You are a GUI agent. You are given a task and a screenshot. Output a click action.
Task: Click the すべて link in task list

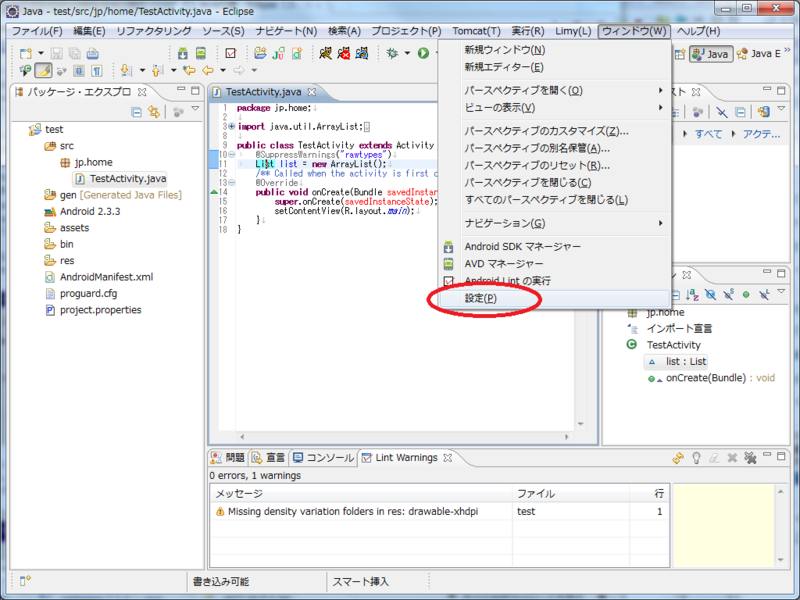coord(708,134)
